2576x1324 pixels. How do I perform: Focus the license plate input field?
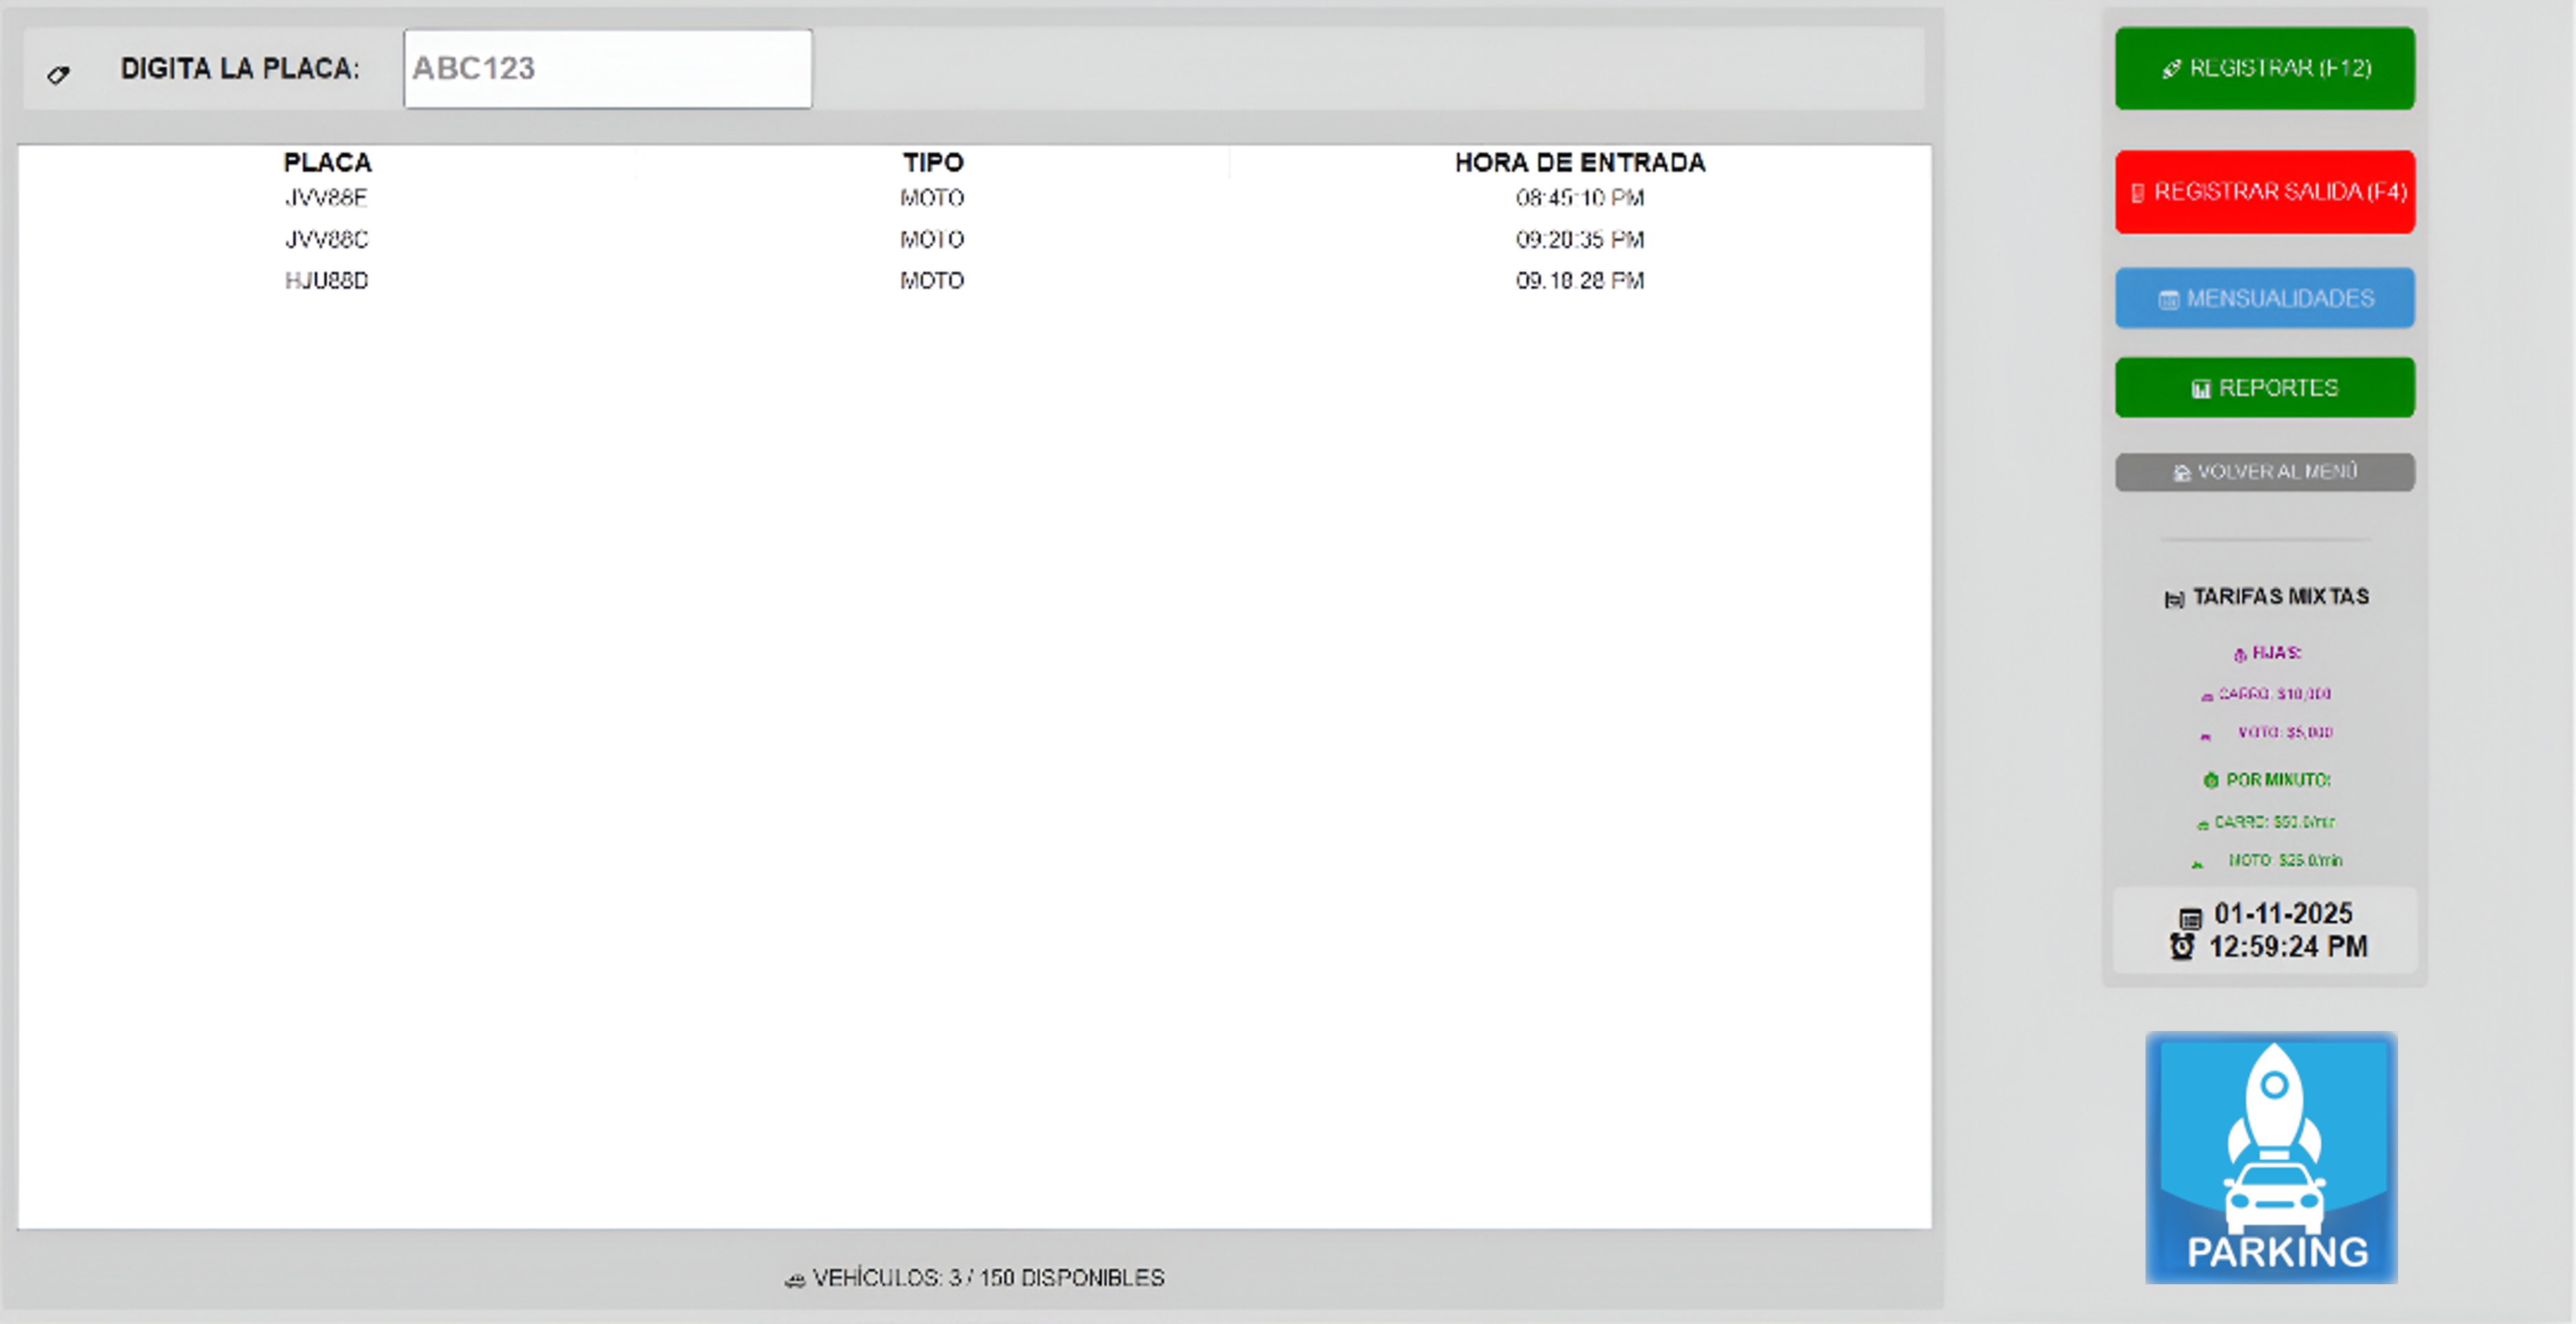[607, 68]
